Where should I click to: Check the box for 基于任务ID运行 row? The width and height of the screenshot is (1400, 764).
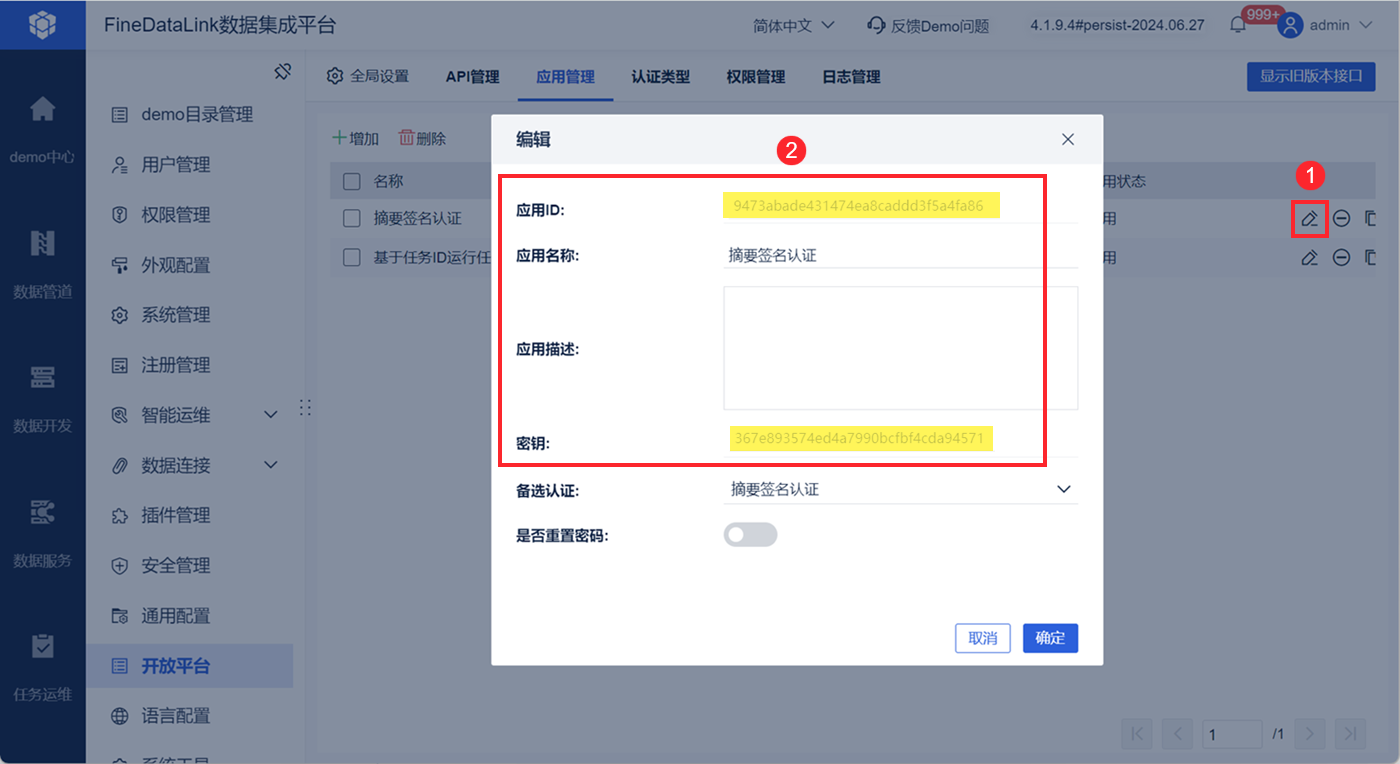coord(351,258)
